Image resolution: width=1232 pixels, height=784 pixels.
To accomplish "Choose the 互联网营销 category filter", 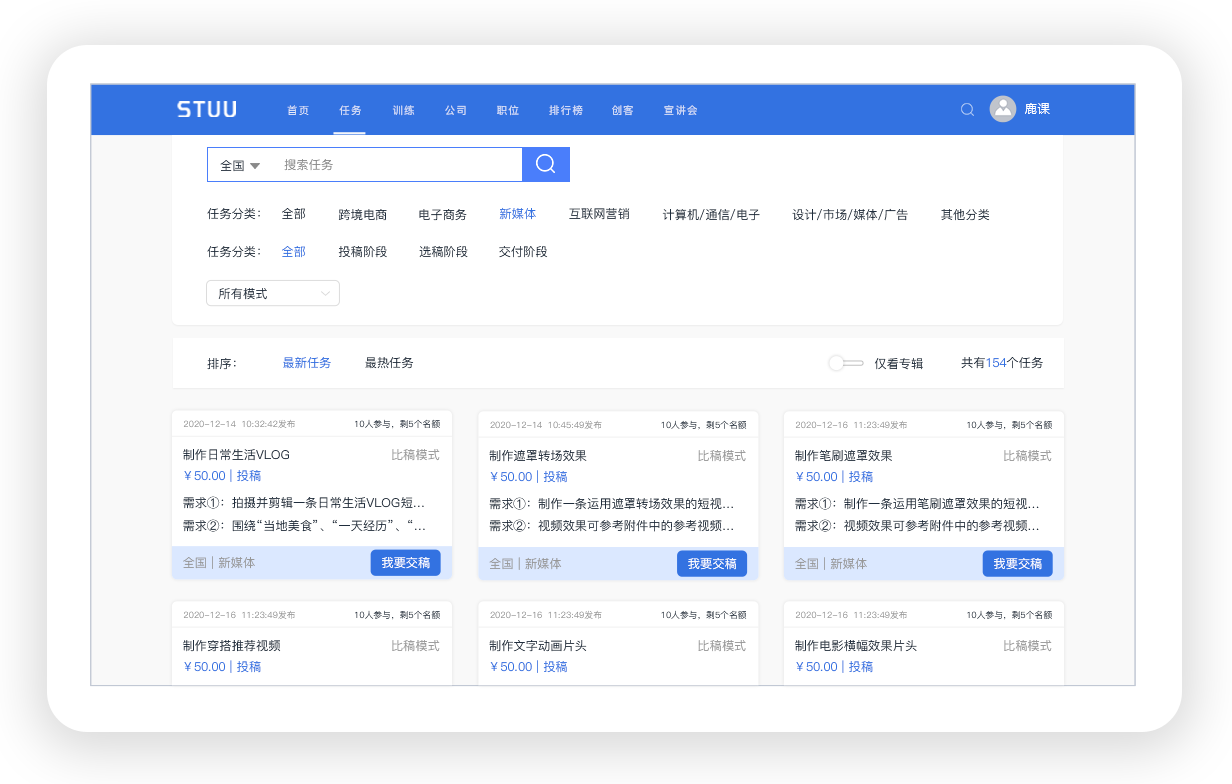I will point(599,214).
